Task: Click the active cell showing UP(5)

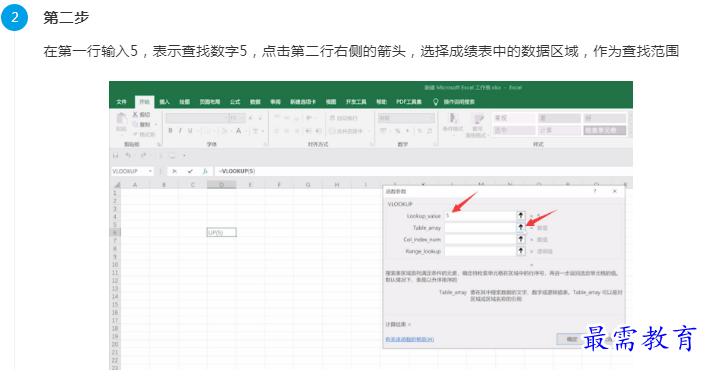Action: [x=222, y=232]
